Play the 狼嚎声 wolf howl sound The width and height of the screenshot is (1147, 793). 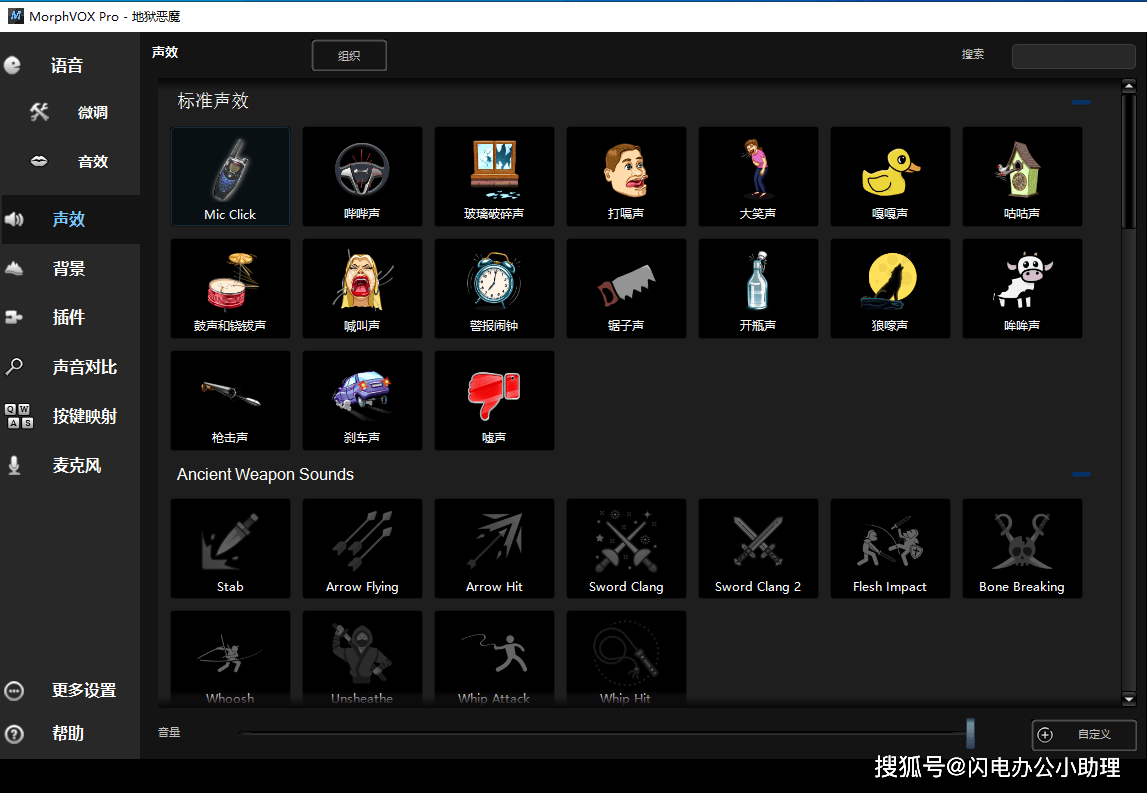click(x=890, y=288)
